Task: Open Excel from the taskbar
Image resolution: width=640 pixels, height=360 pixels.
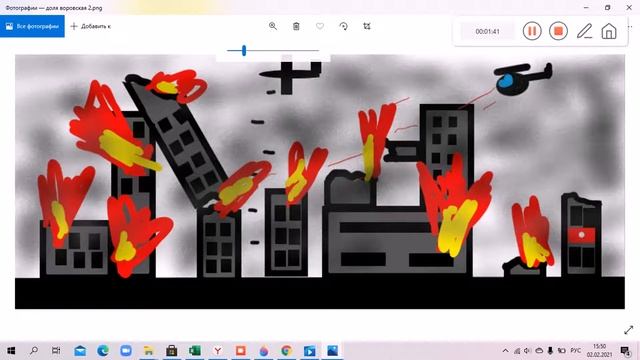Action: click(195, 351)
